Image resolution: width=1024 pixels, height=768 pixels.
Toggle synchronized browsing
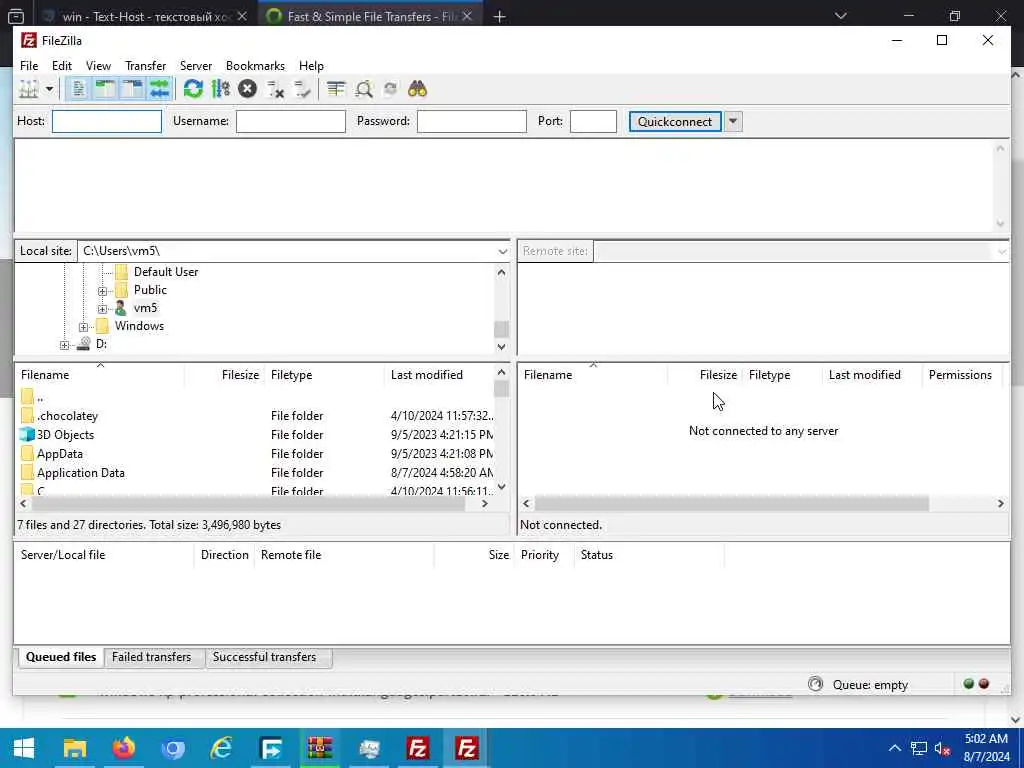[x=391, y=89]
